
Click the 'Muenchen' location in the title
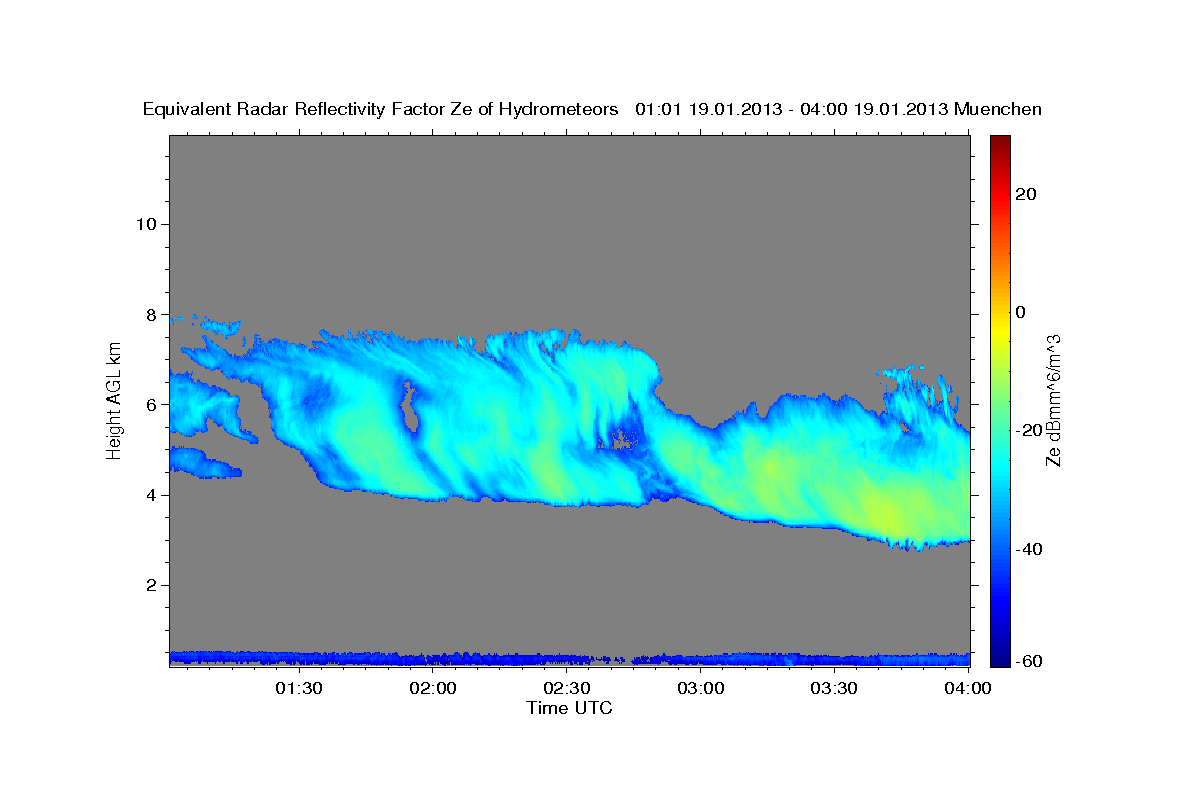998,110
